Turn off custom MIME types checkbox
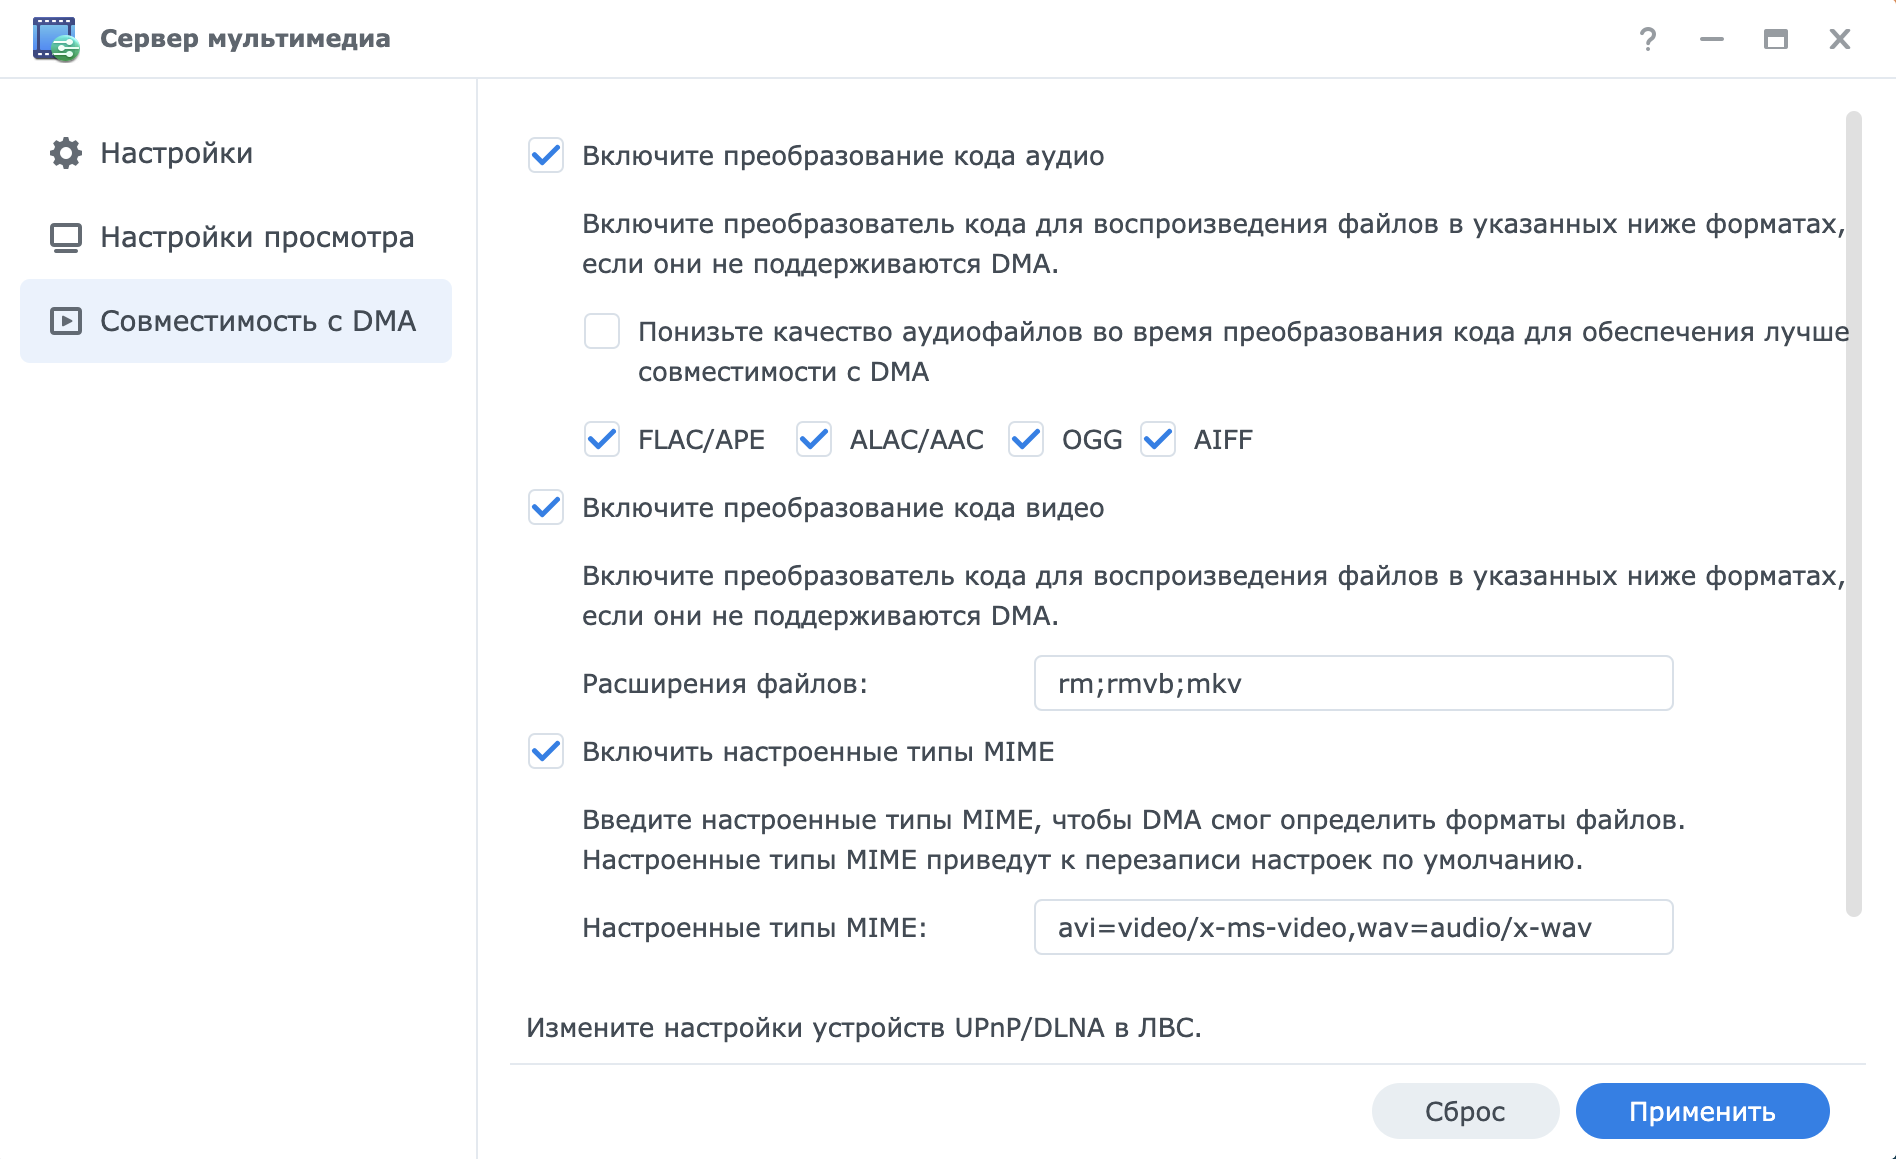The image size is (1896, 1159). tap(546, 752)
